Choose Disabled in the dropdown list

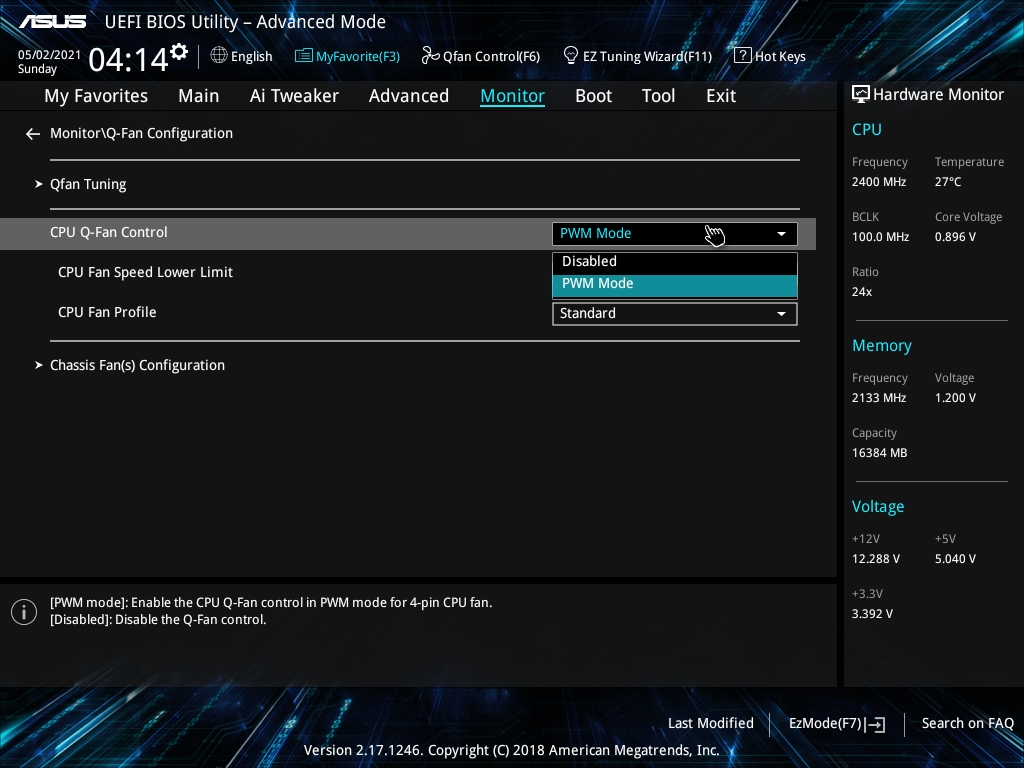[x=675, y=261]
